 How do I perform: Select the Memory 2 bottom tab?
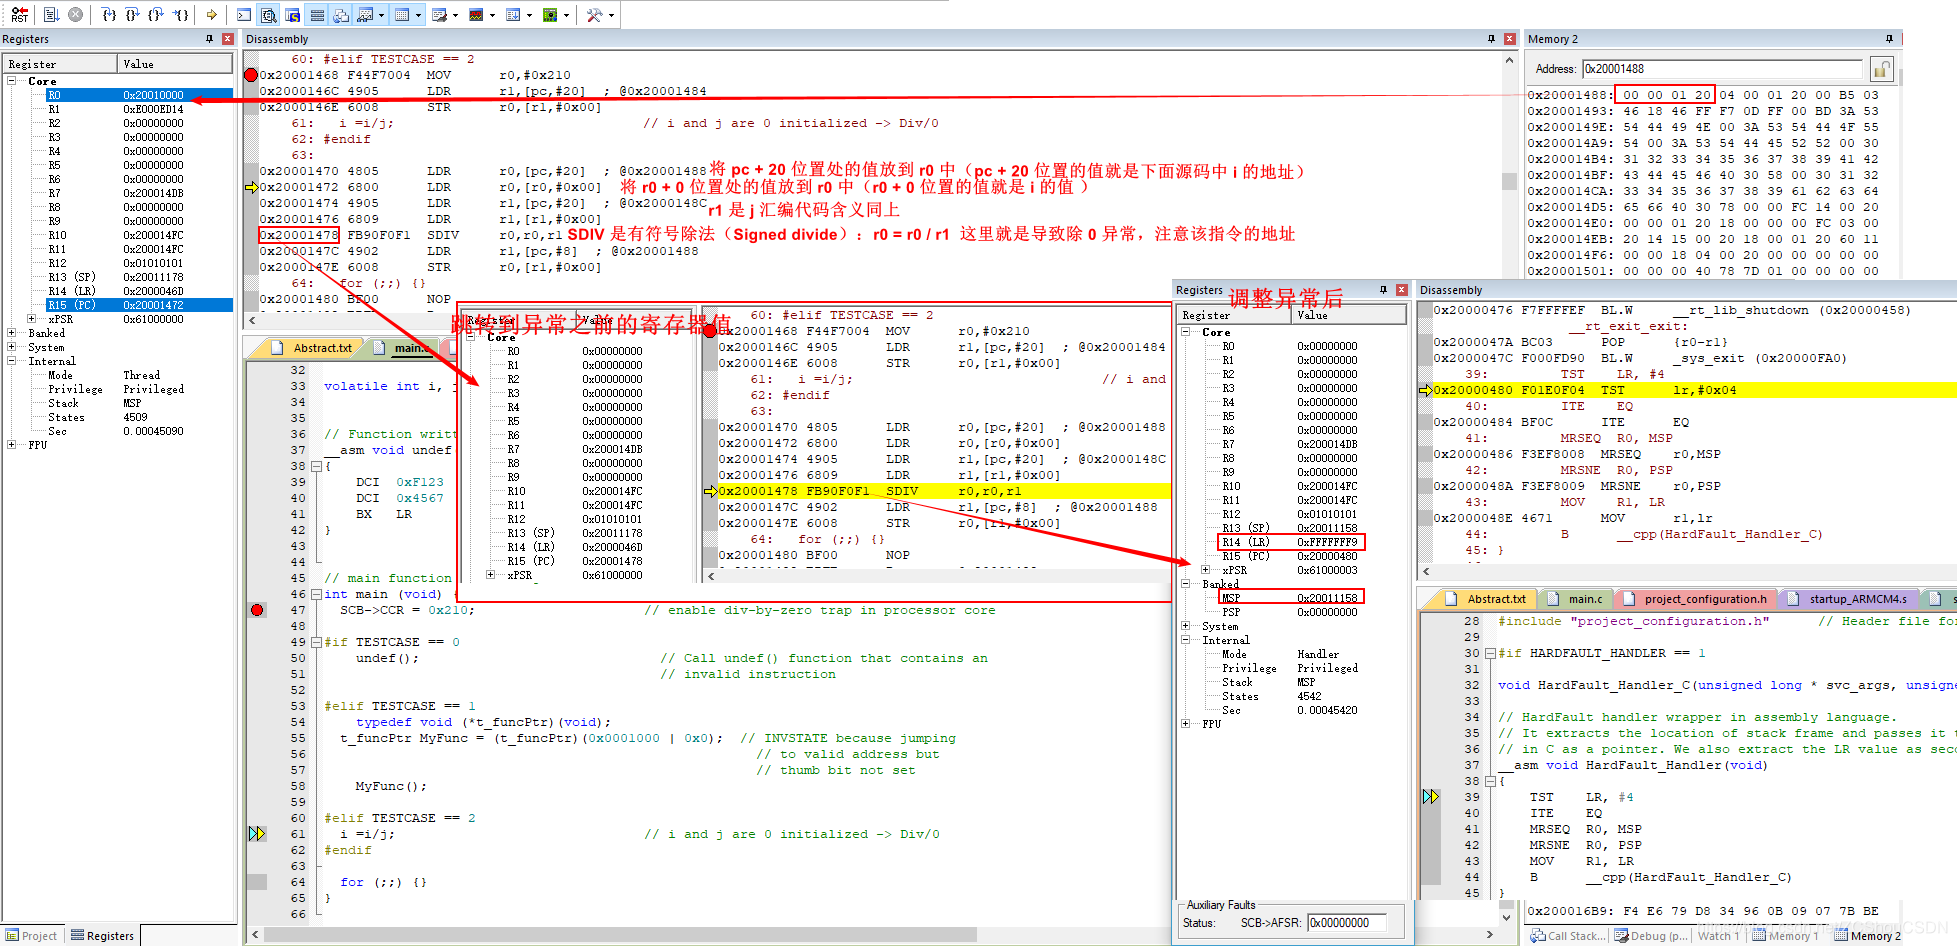1867,936
